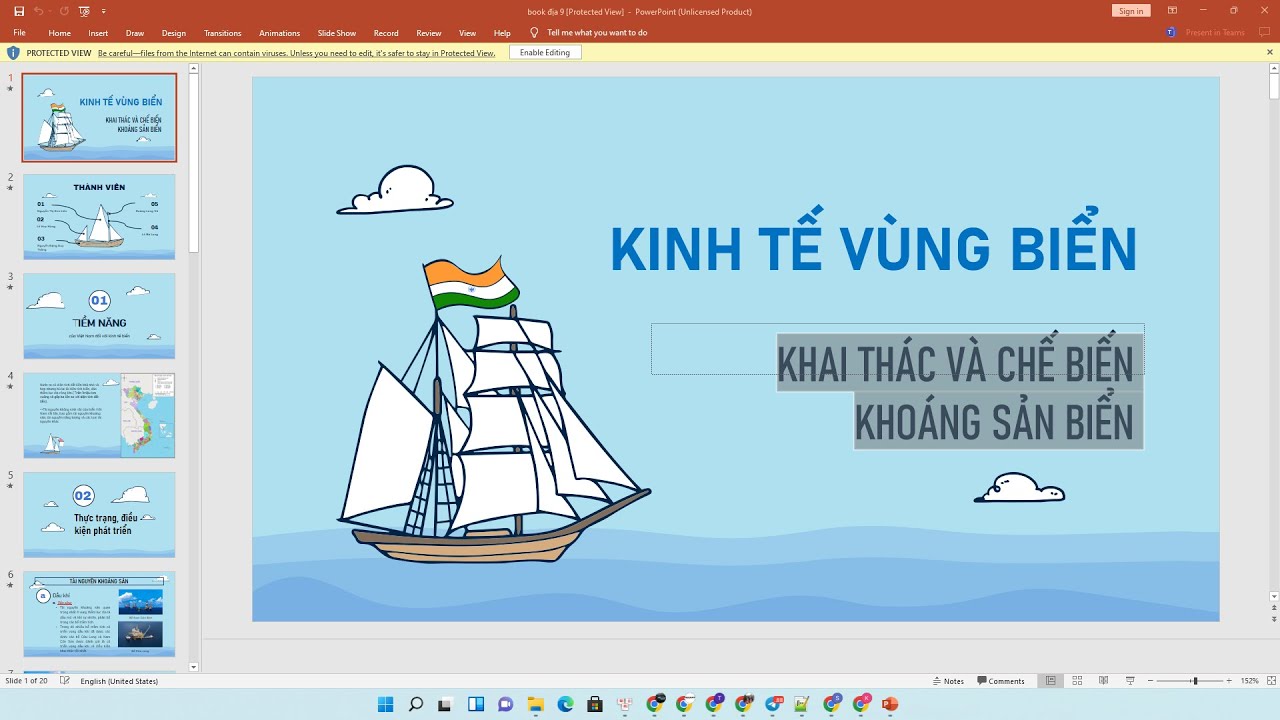Open the Draw ribbon tab

click(x=135, y=33)
